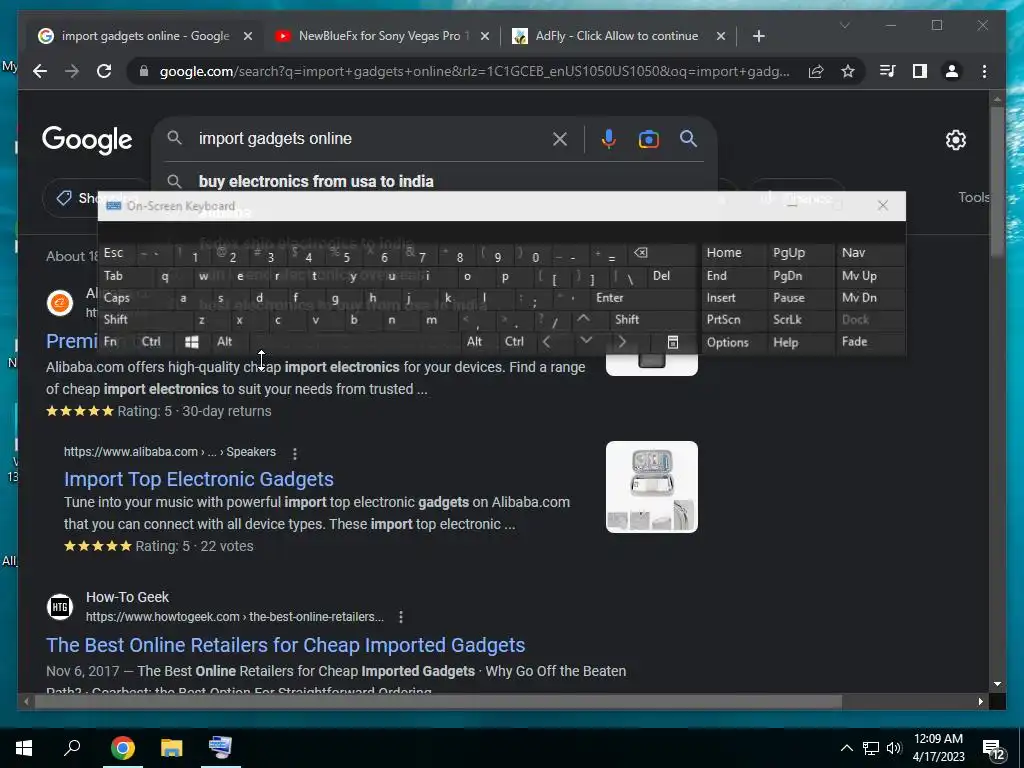Toggle ScrLk on the on-screen keyboard
The image size is (1024, 768).
tap(787, 319)
